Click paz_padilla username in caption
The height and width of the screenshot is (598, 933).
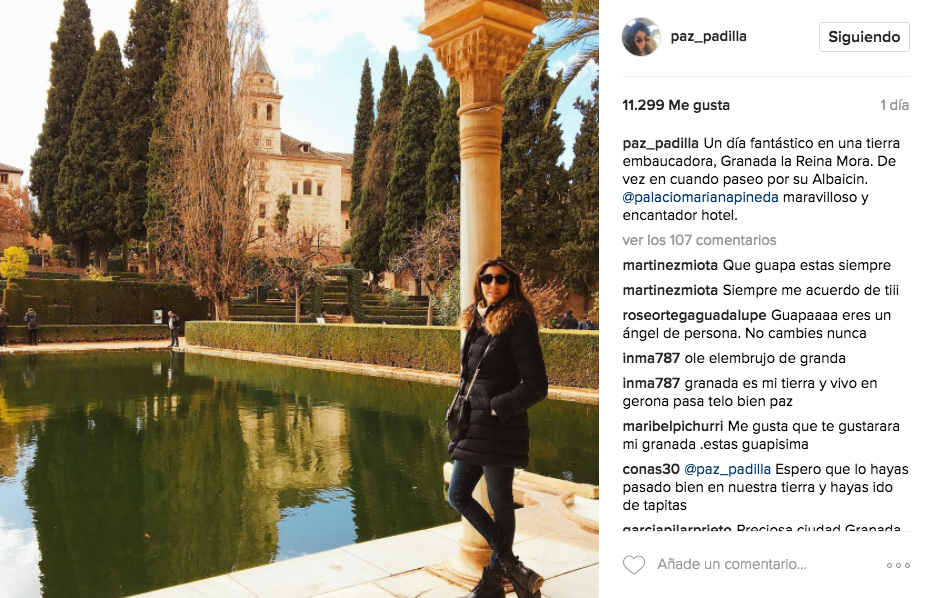tap(660, 143)
